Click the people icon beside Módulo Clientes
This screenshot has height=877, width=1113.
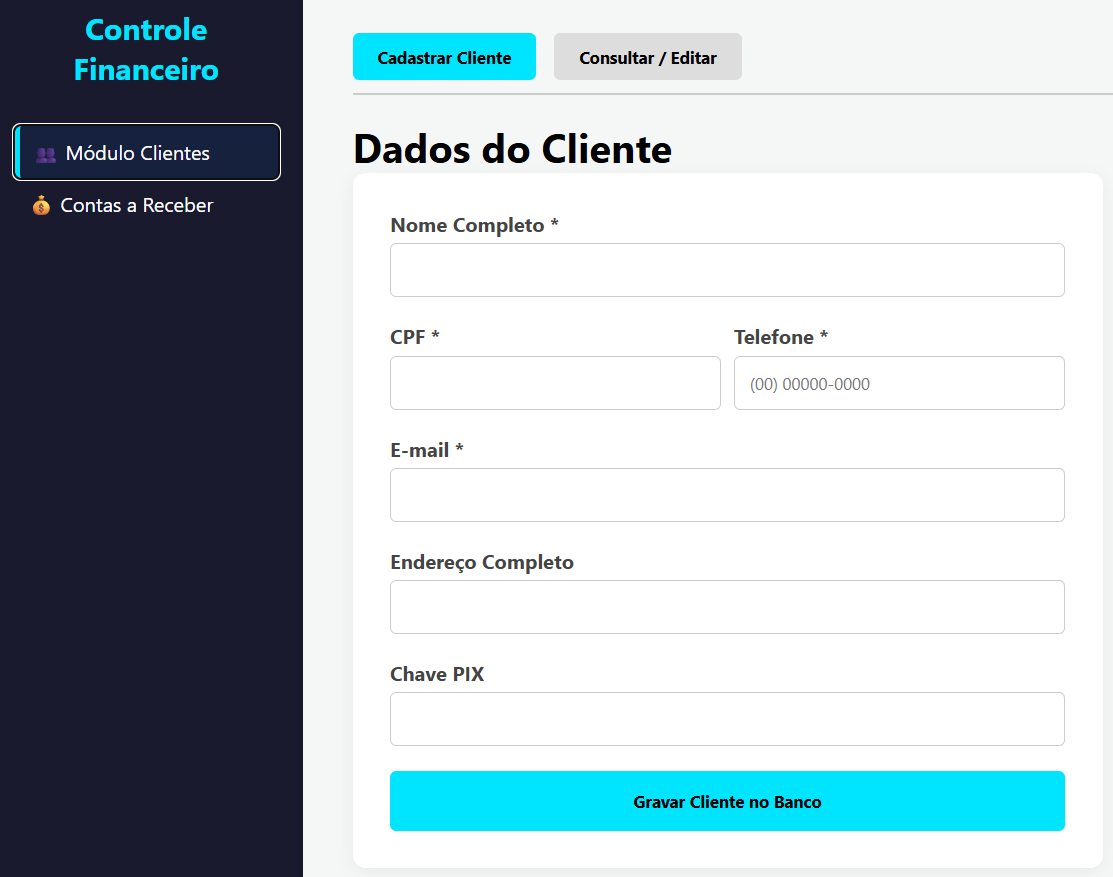(x=45, y=154)
